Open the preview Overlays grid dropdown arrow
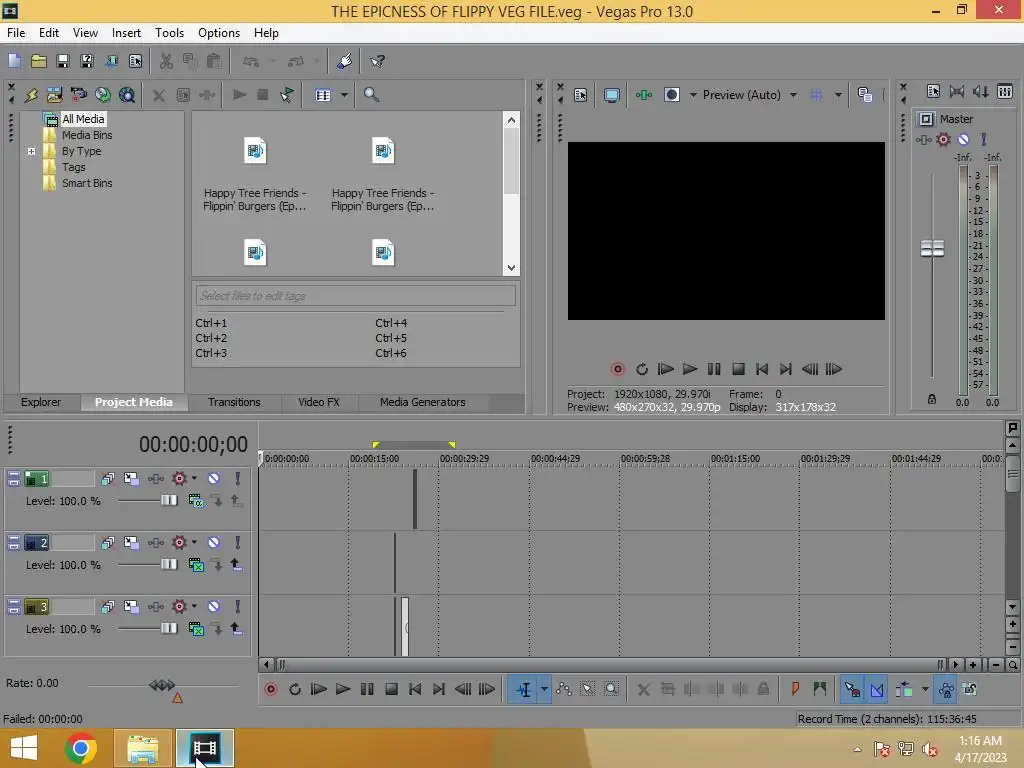Viewport: 1024px width, 768px height. click(x=839, y=95)
